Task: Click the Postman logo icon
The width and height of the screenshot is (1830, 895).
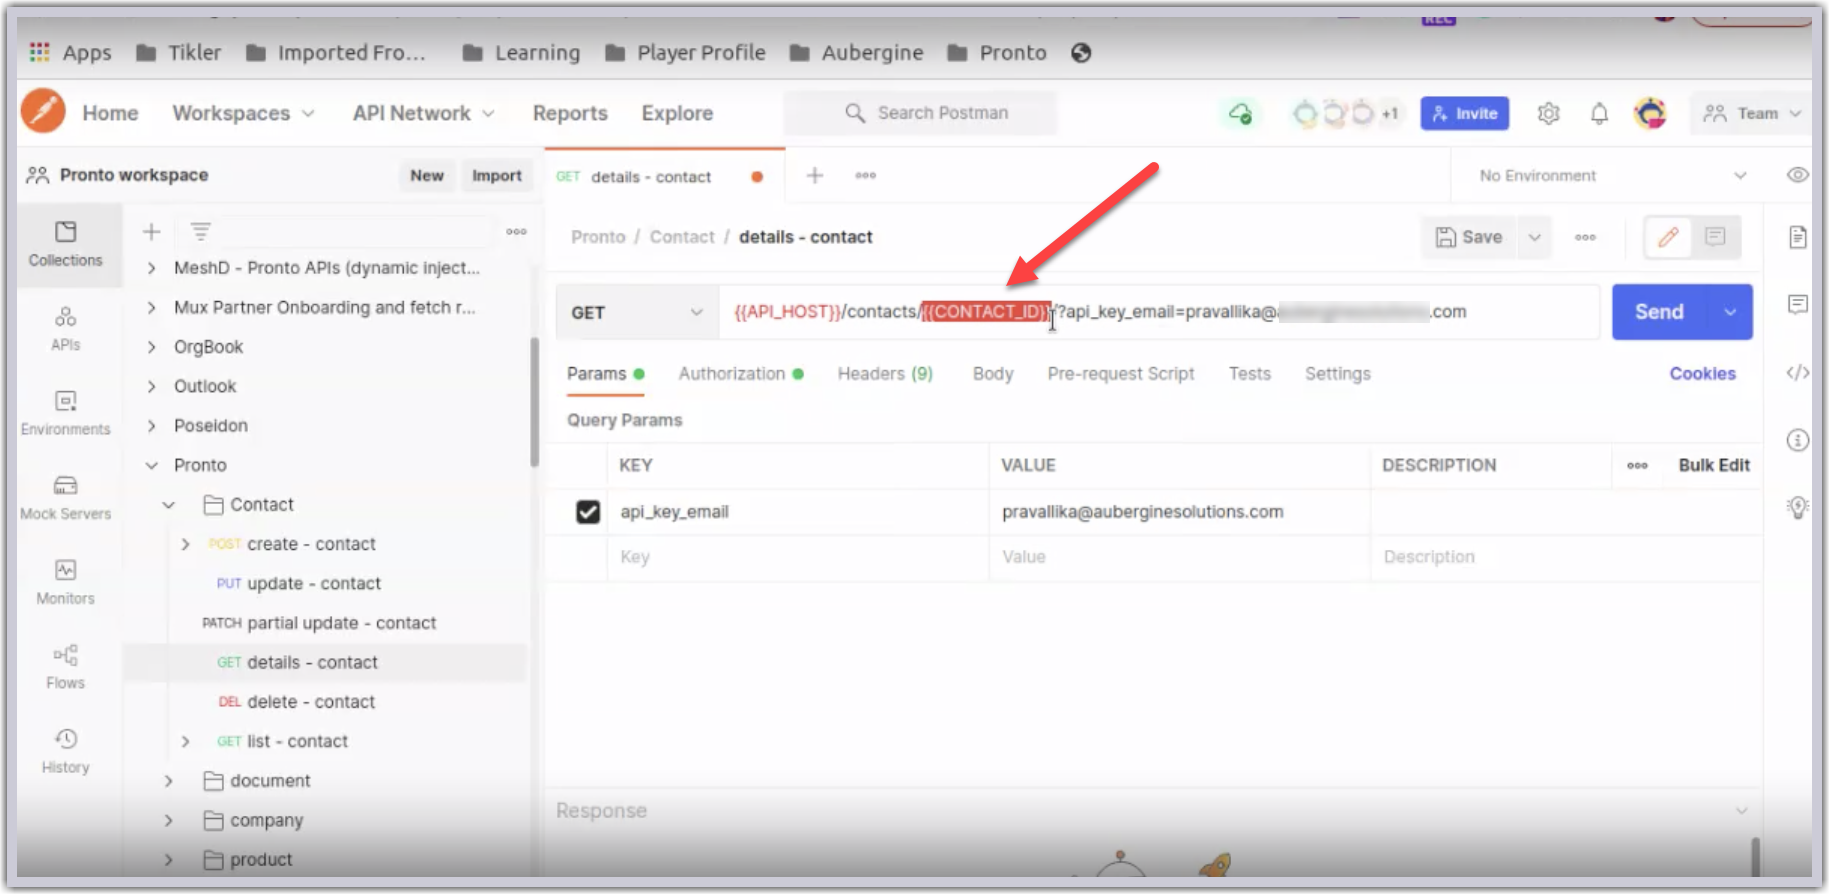Action: coord(43,111)
